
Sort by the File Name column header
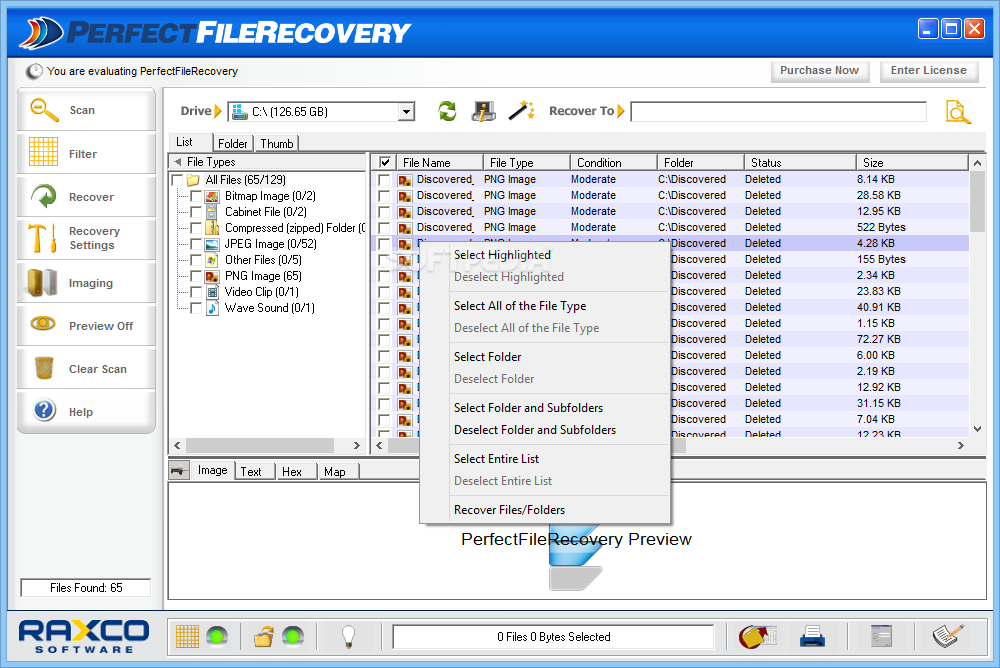point(439,162)
